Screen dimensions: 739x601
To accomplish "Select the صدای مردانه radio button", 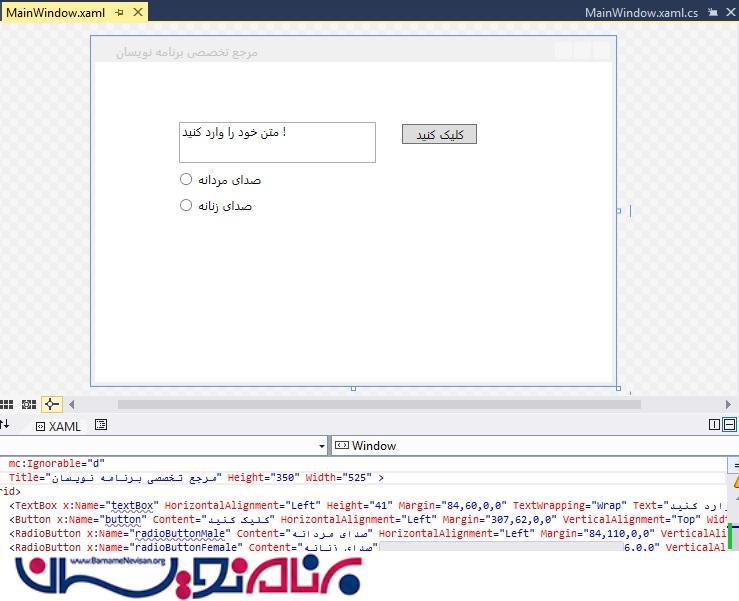I will click(x=186, y=180).
